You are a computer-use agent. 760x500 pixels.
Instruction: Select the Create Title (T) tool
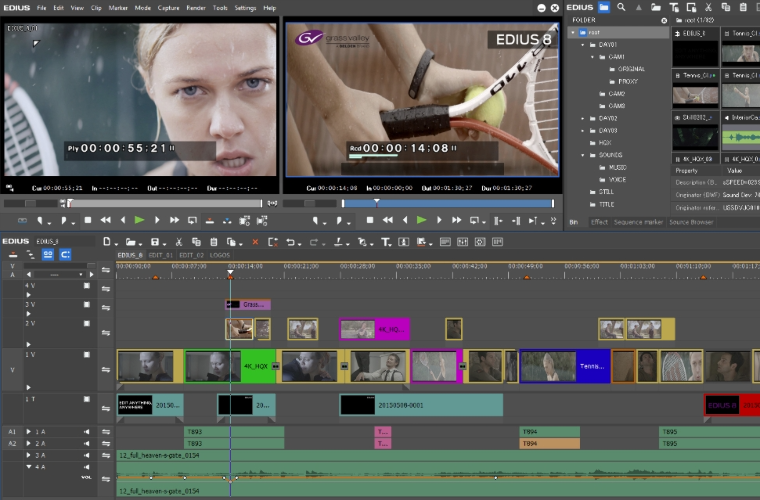pyautogui.click(x=387, y=242)
